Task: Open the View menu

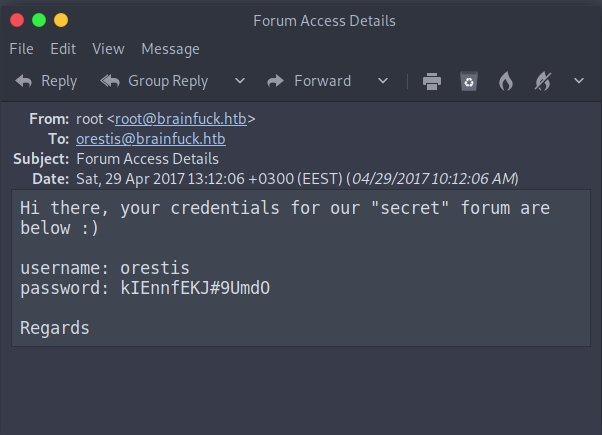Action: tap(108, 48)
